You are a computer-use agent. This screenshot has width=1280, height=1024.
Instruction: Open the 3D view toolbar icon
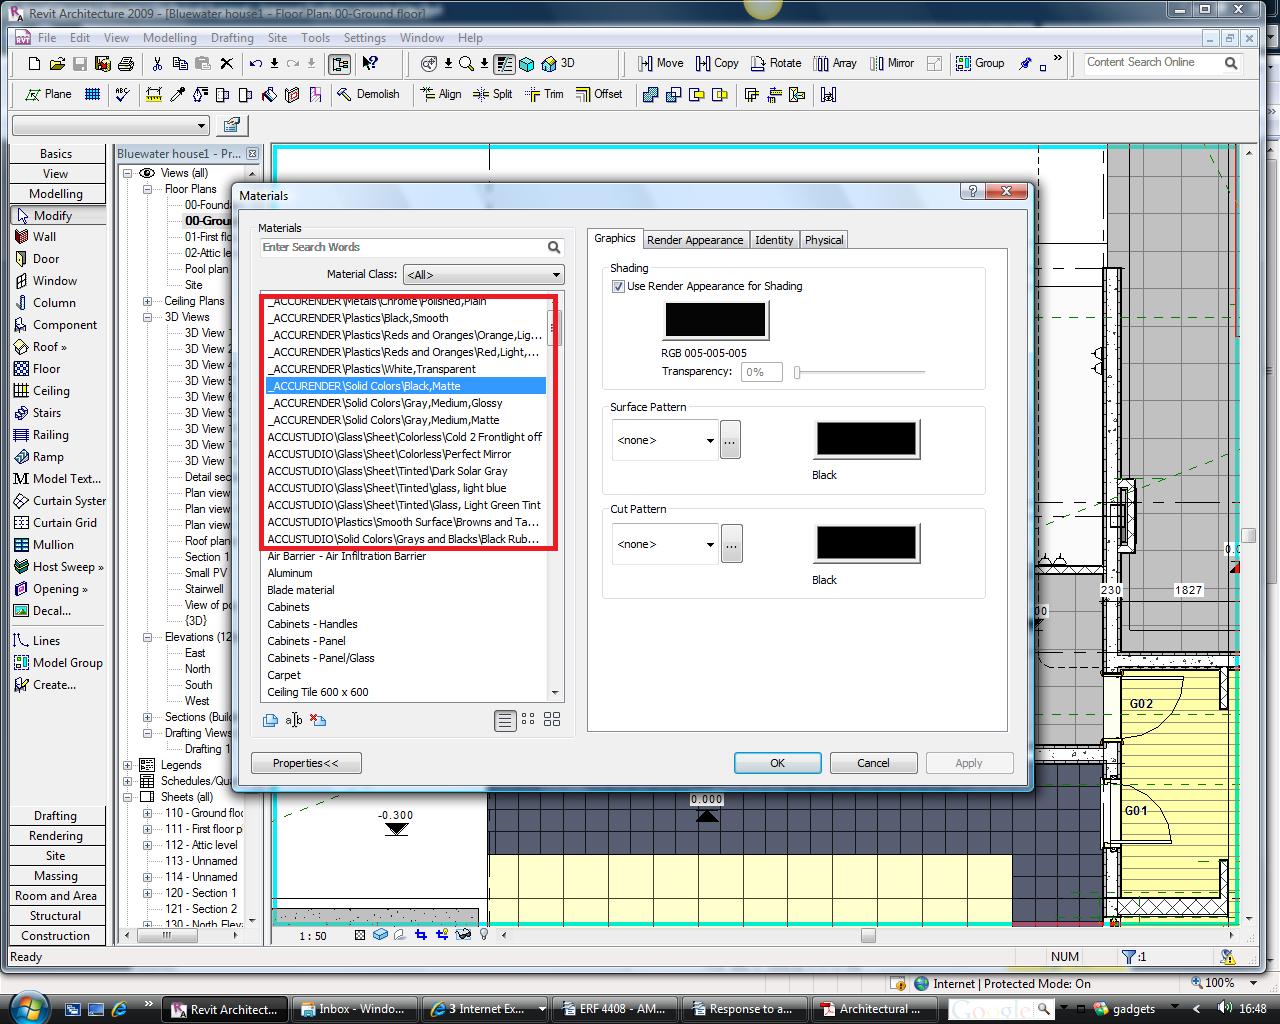pyautogui.click(x=558, y=63)
